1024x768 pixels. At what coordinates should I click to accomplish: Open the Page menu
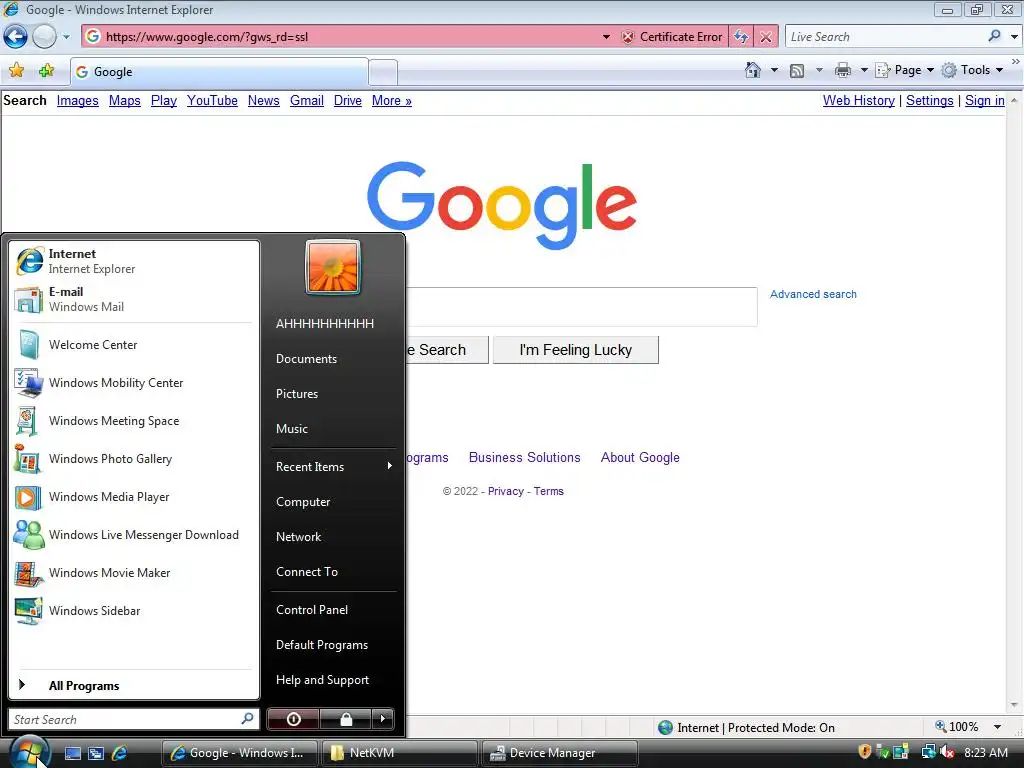904,70
